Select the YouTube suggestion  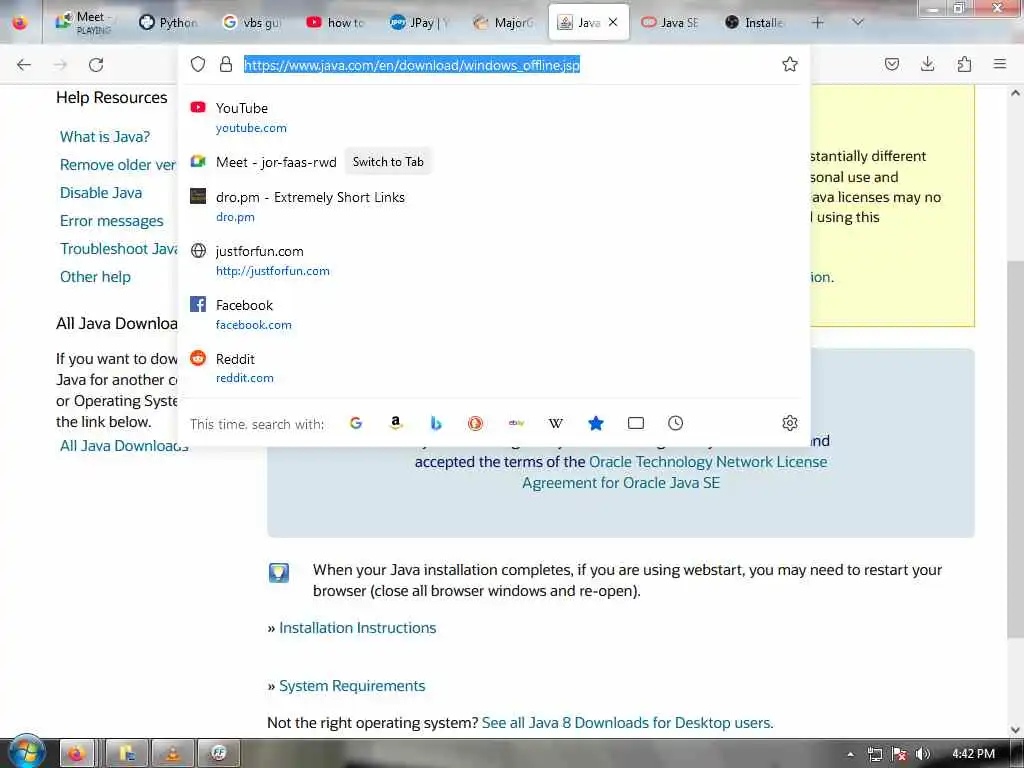(x=494, y=118)
